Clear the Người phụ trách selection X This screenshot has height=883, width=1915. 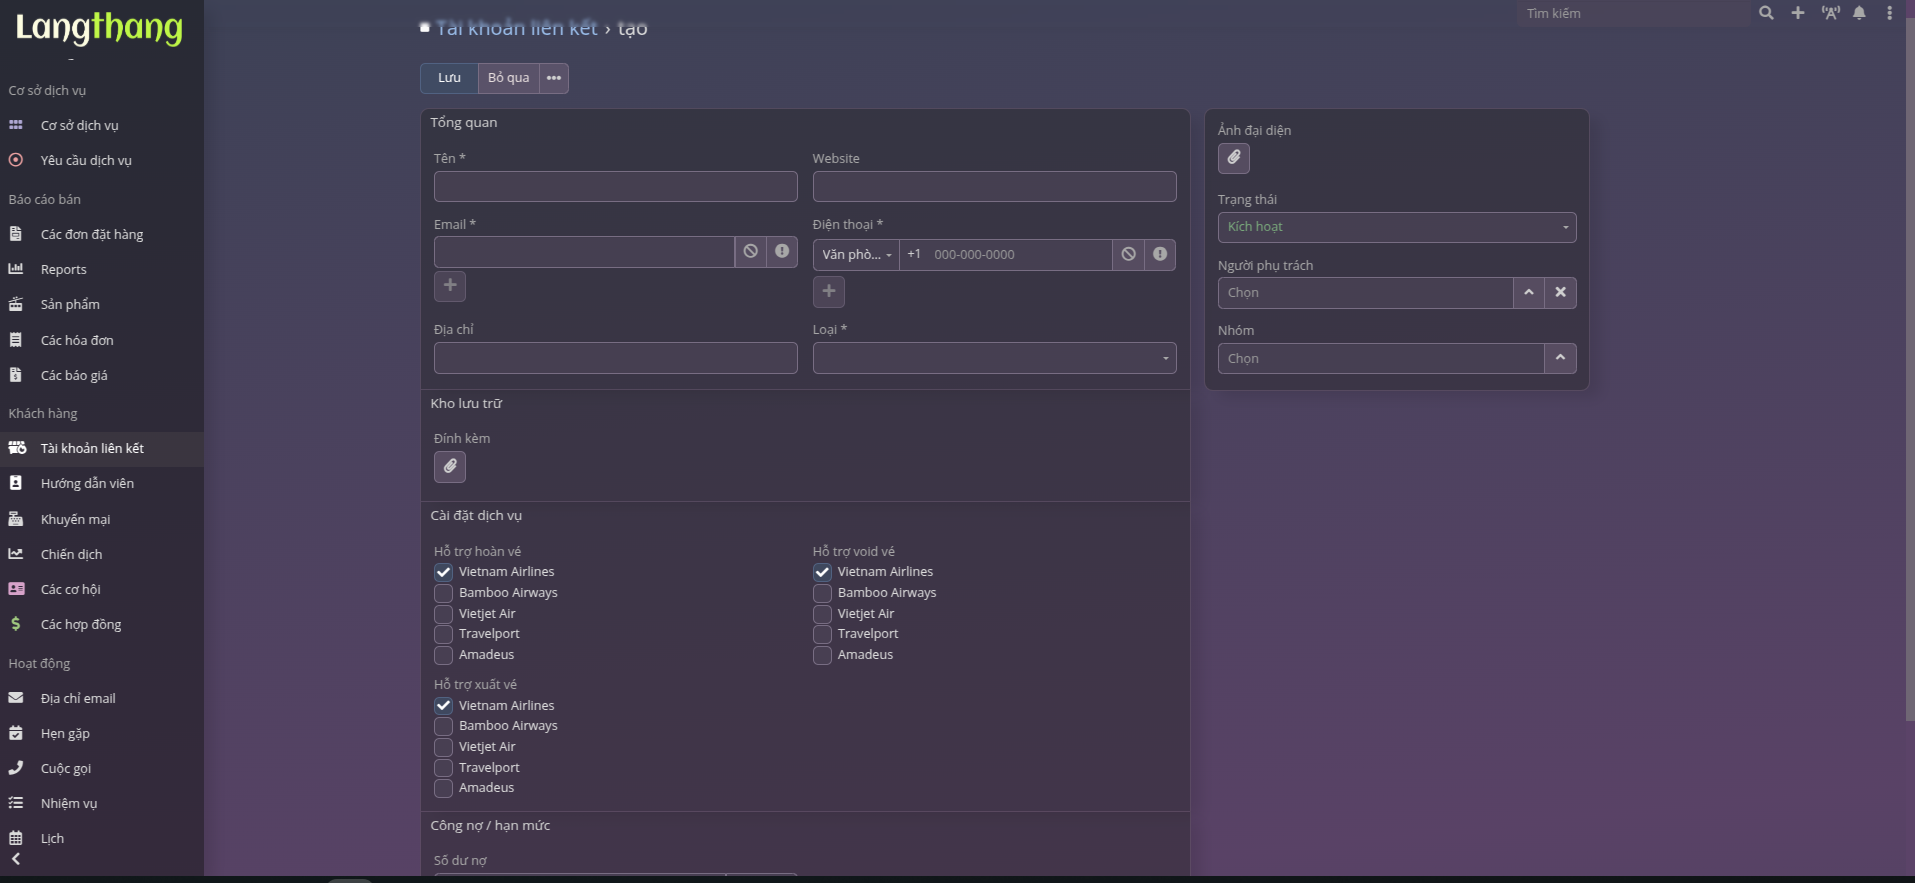1560,293
